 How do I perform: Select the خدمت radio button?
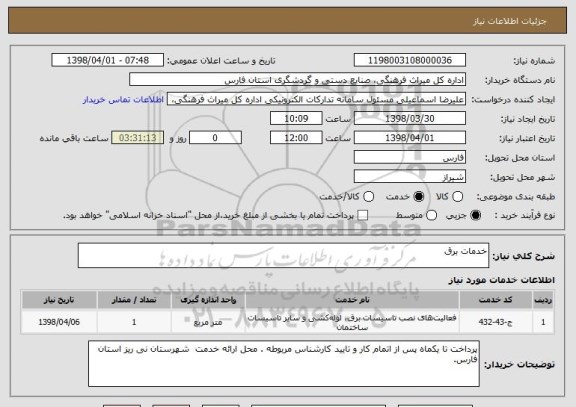pyautogui.click(x=419, y=197)
